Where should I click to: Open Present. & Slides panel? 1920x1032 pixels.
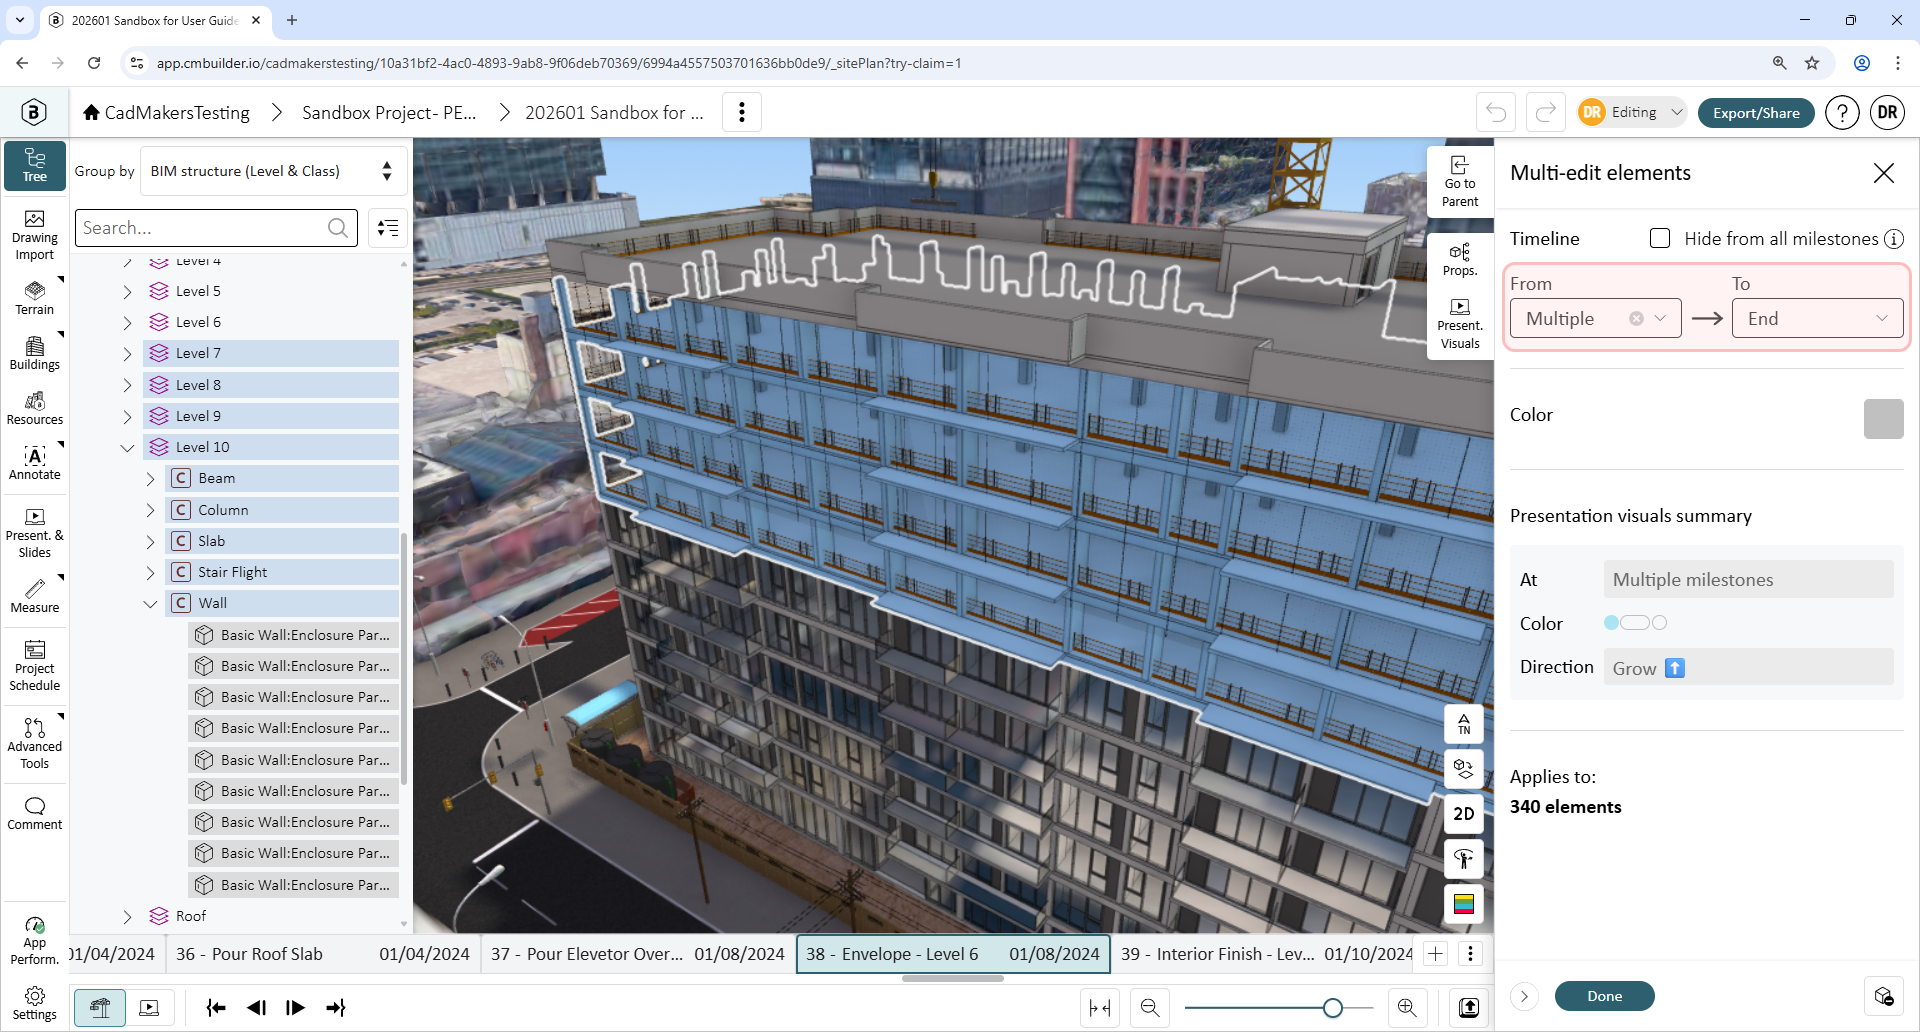tap(35, 533)
